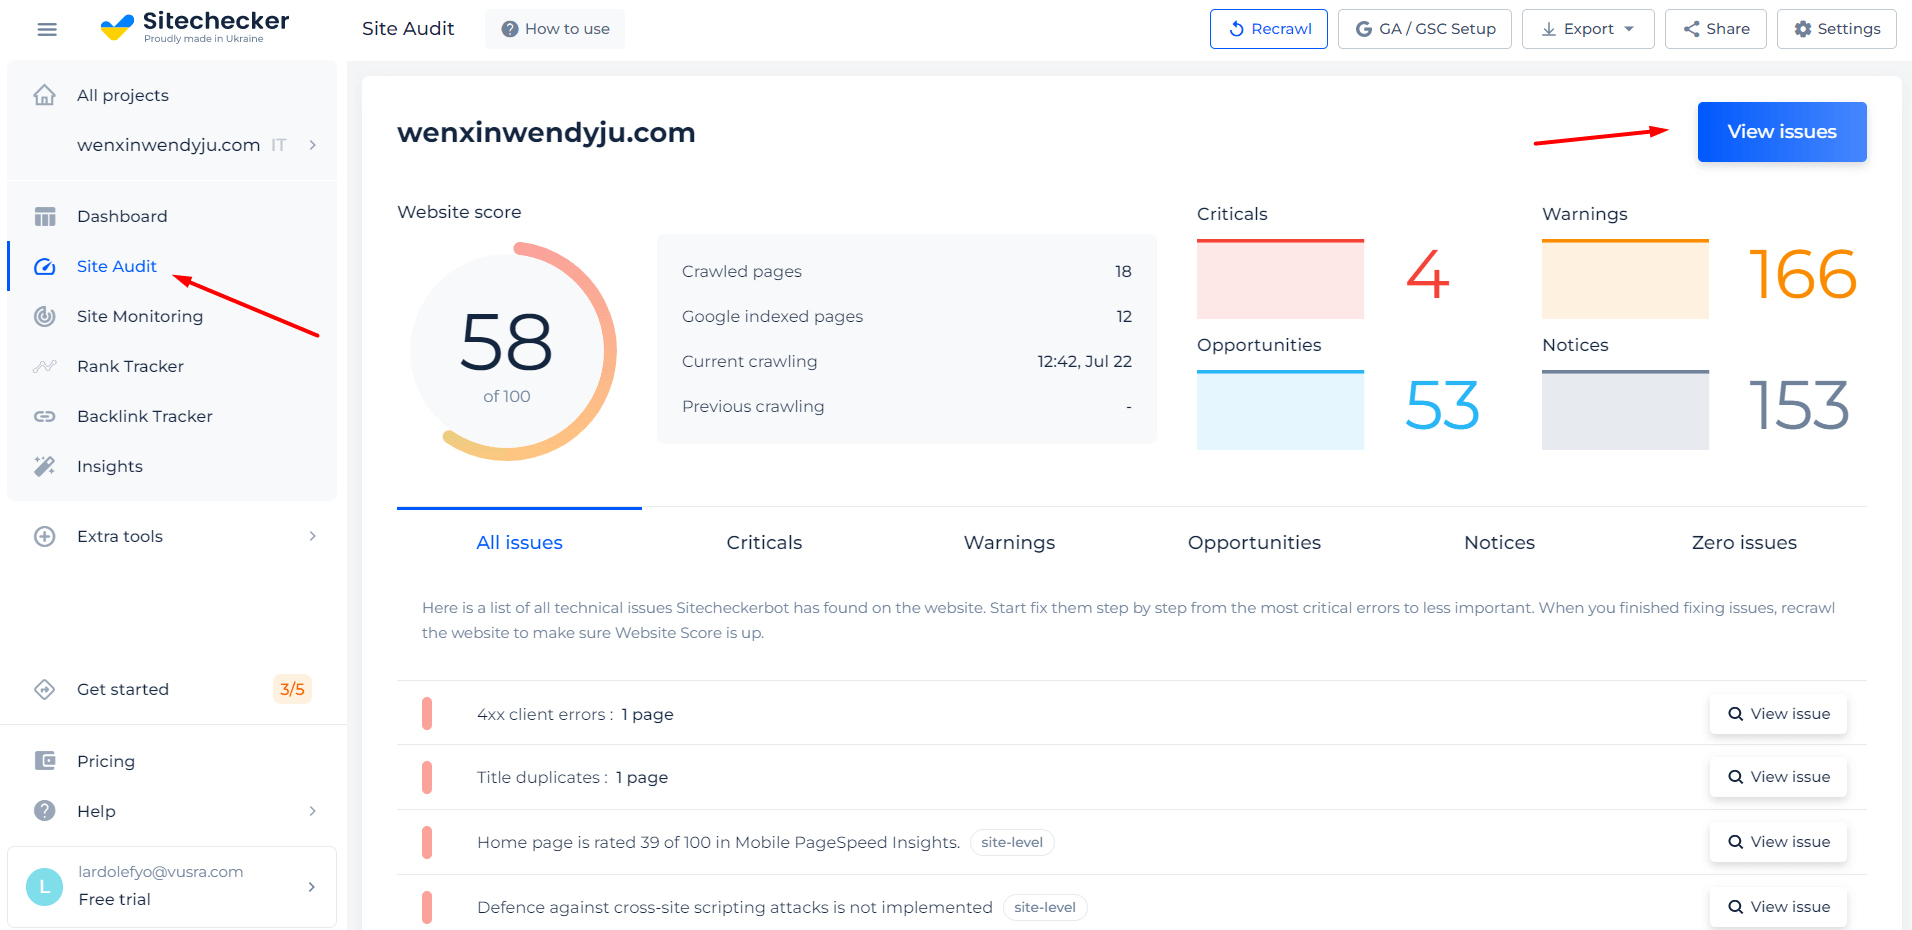
Task: Switch to the Warnings tab
Action: [x=1009, y=543]
